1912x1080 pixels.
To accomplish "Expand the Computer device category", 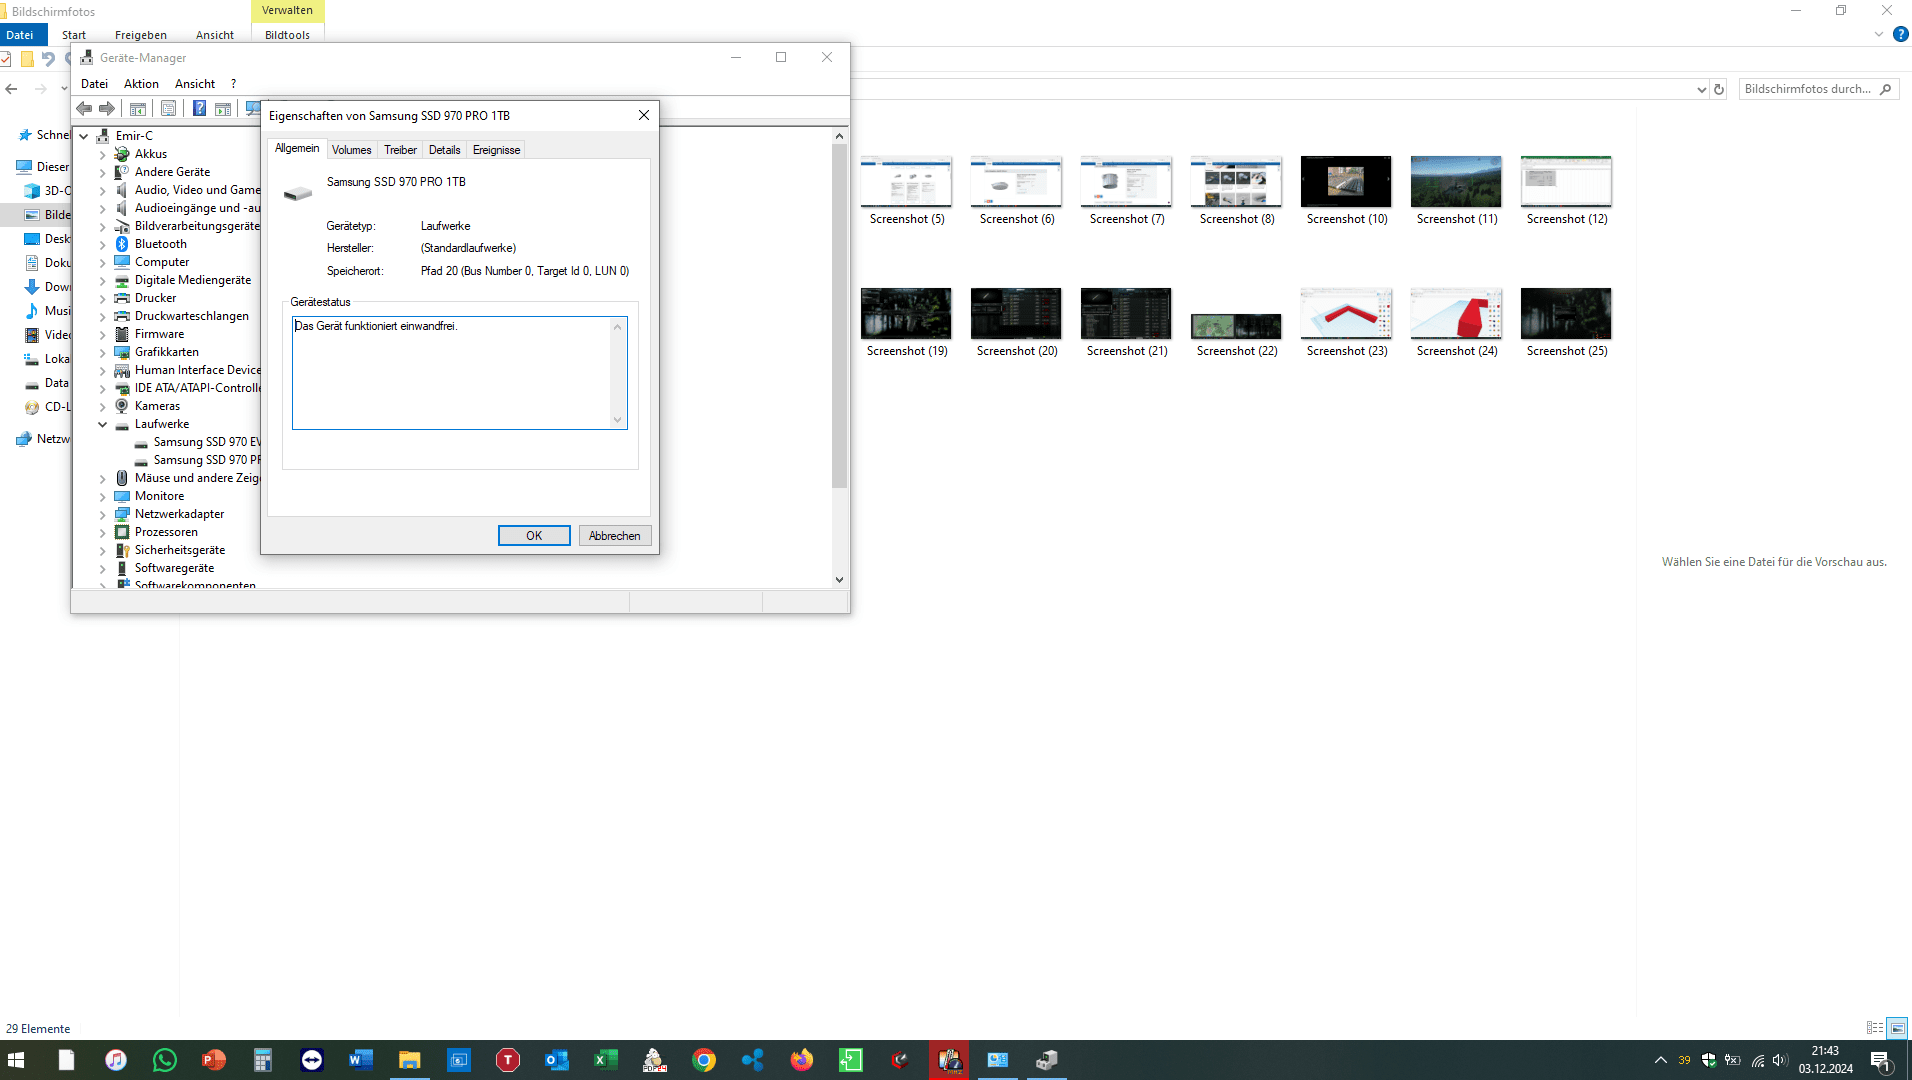I will (x=102, y=263).
